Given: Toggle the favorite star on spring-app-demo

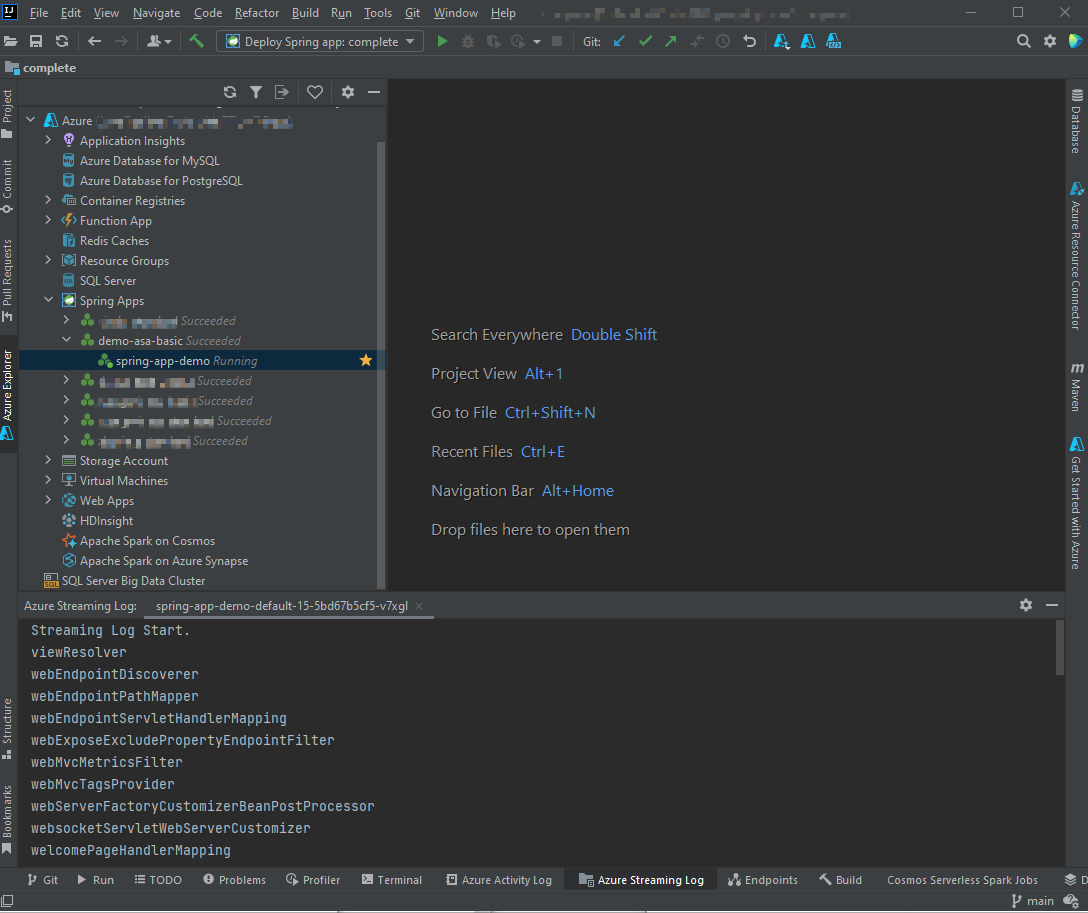Looking at the screenshot, I should (365, 360).
